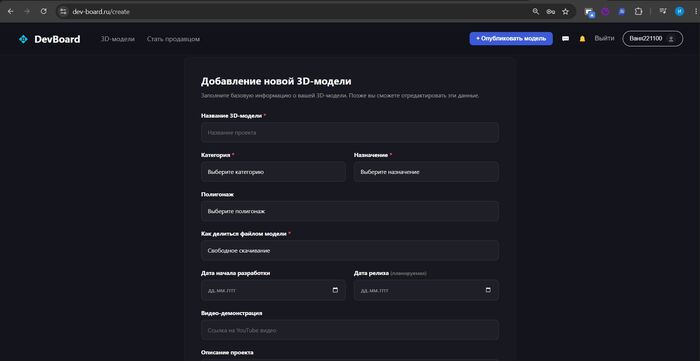Viewport: 700px width, 361px height.
Task: Focus the Дата релиза date field
Action: [x=426, y=290]
